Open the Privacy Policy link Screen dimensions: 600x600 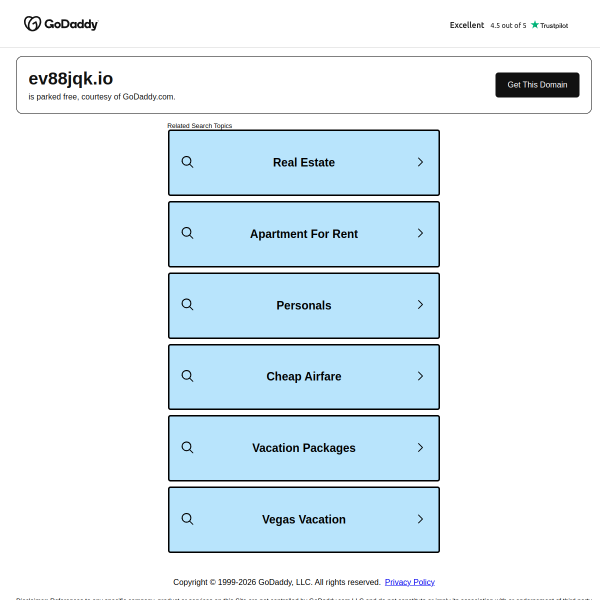pyautogui.click(x=409, y=582)
